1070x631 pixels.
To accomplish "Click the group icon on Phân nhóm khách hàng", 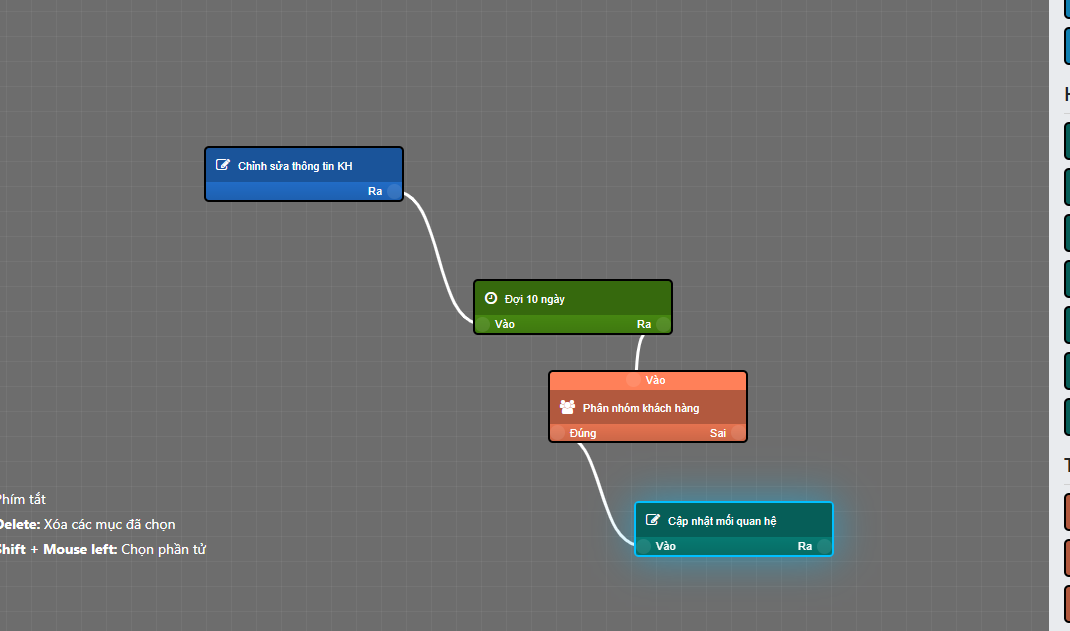I will click(x=567, y=407).
